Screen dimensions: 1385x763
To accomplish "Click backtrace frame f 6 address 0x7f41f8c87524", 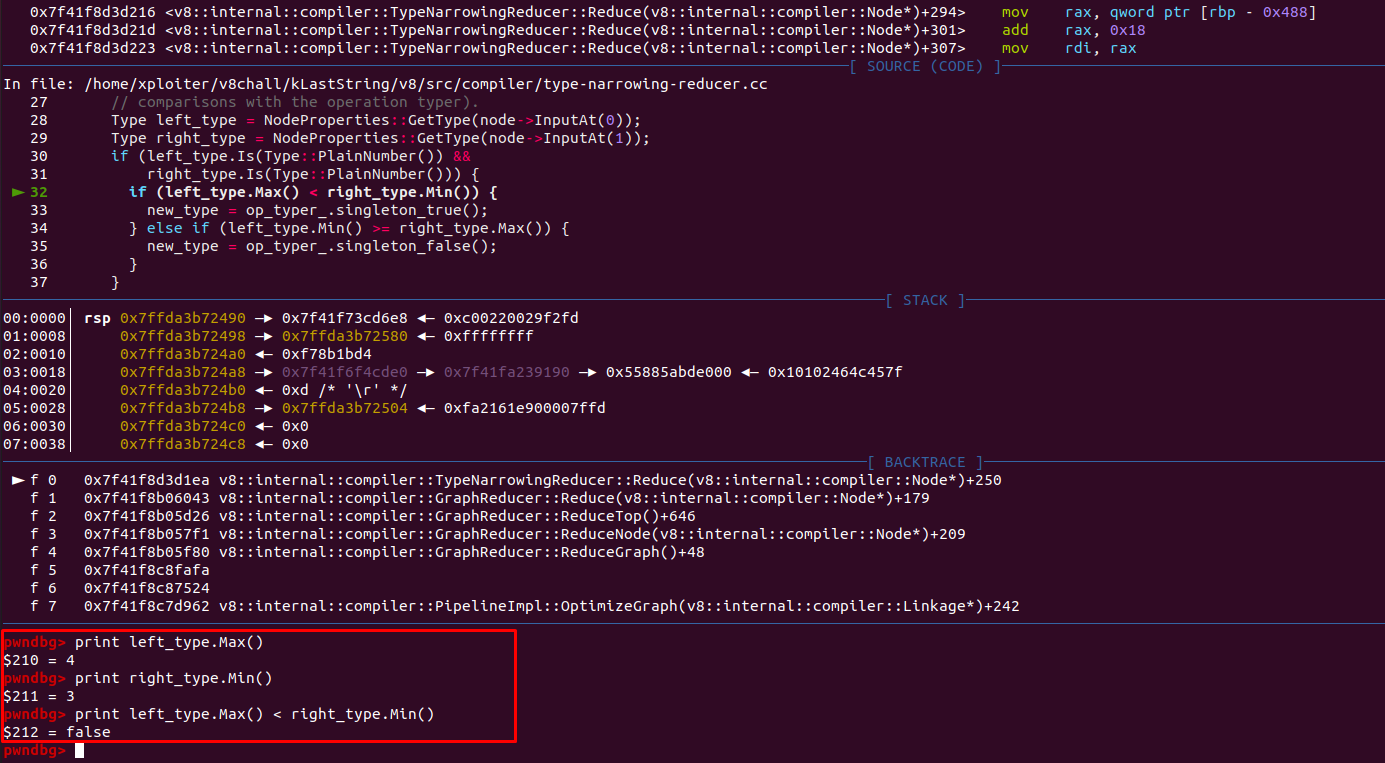I will tap(147, 588).
